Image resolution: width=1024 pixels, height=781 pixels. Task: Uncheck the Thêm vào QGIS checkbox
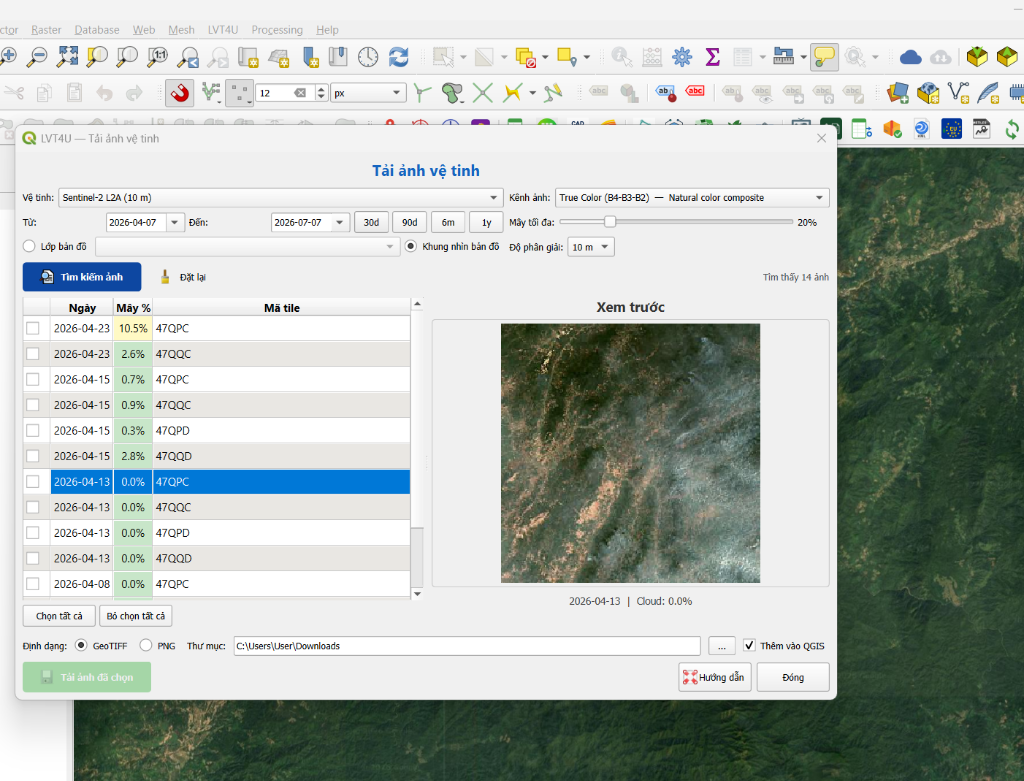[x=749, y=646]
